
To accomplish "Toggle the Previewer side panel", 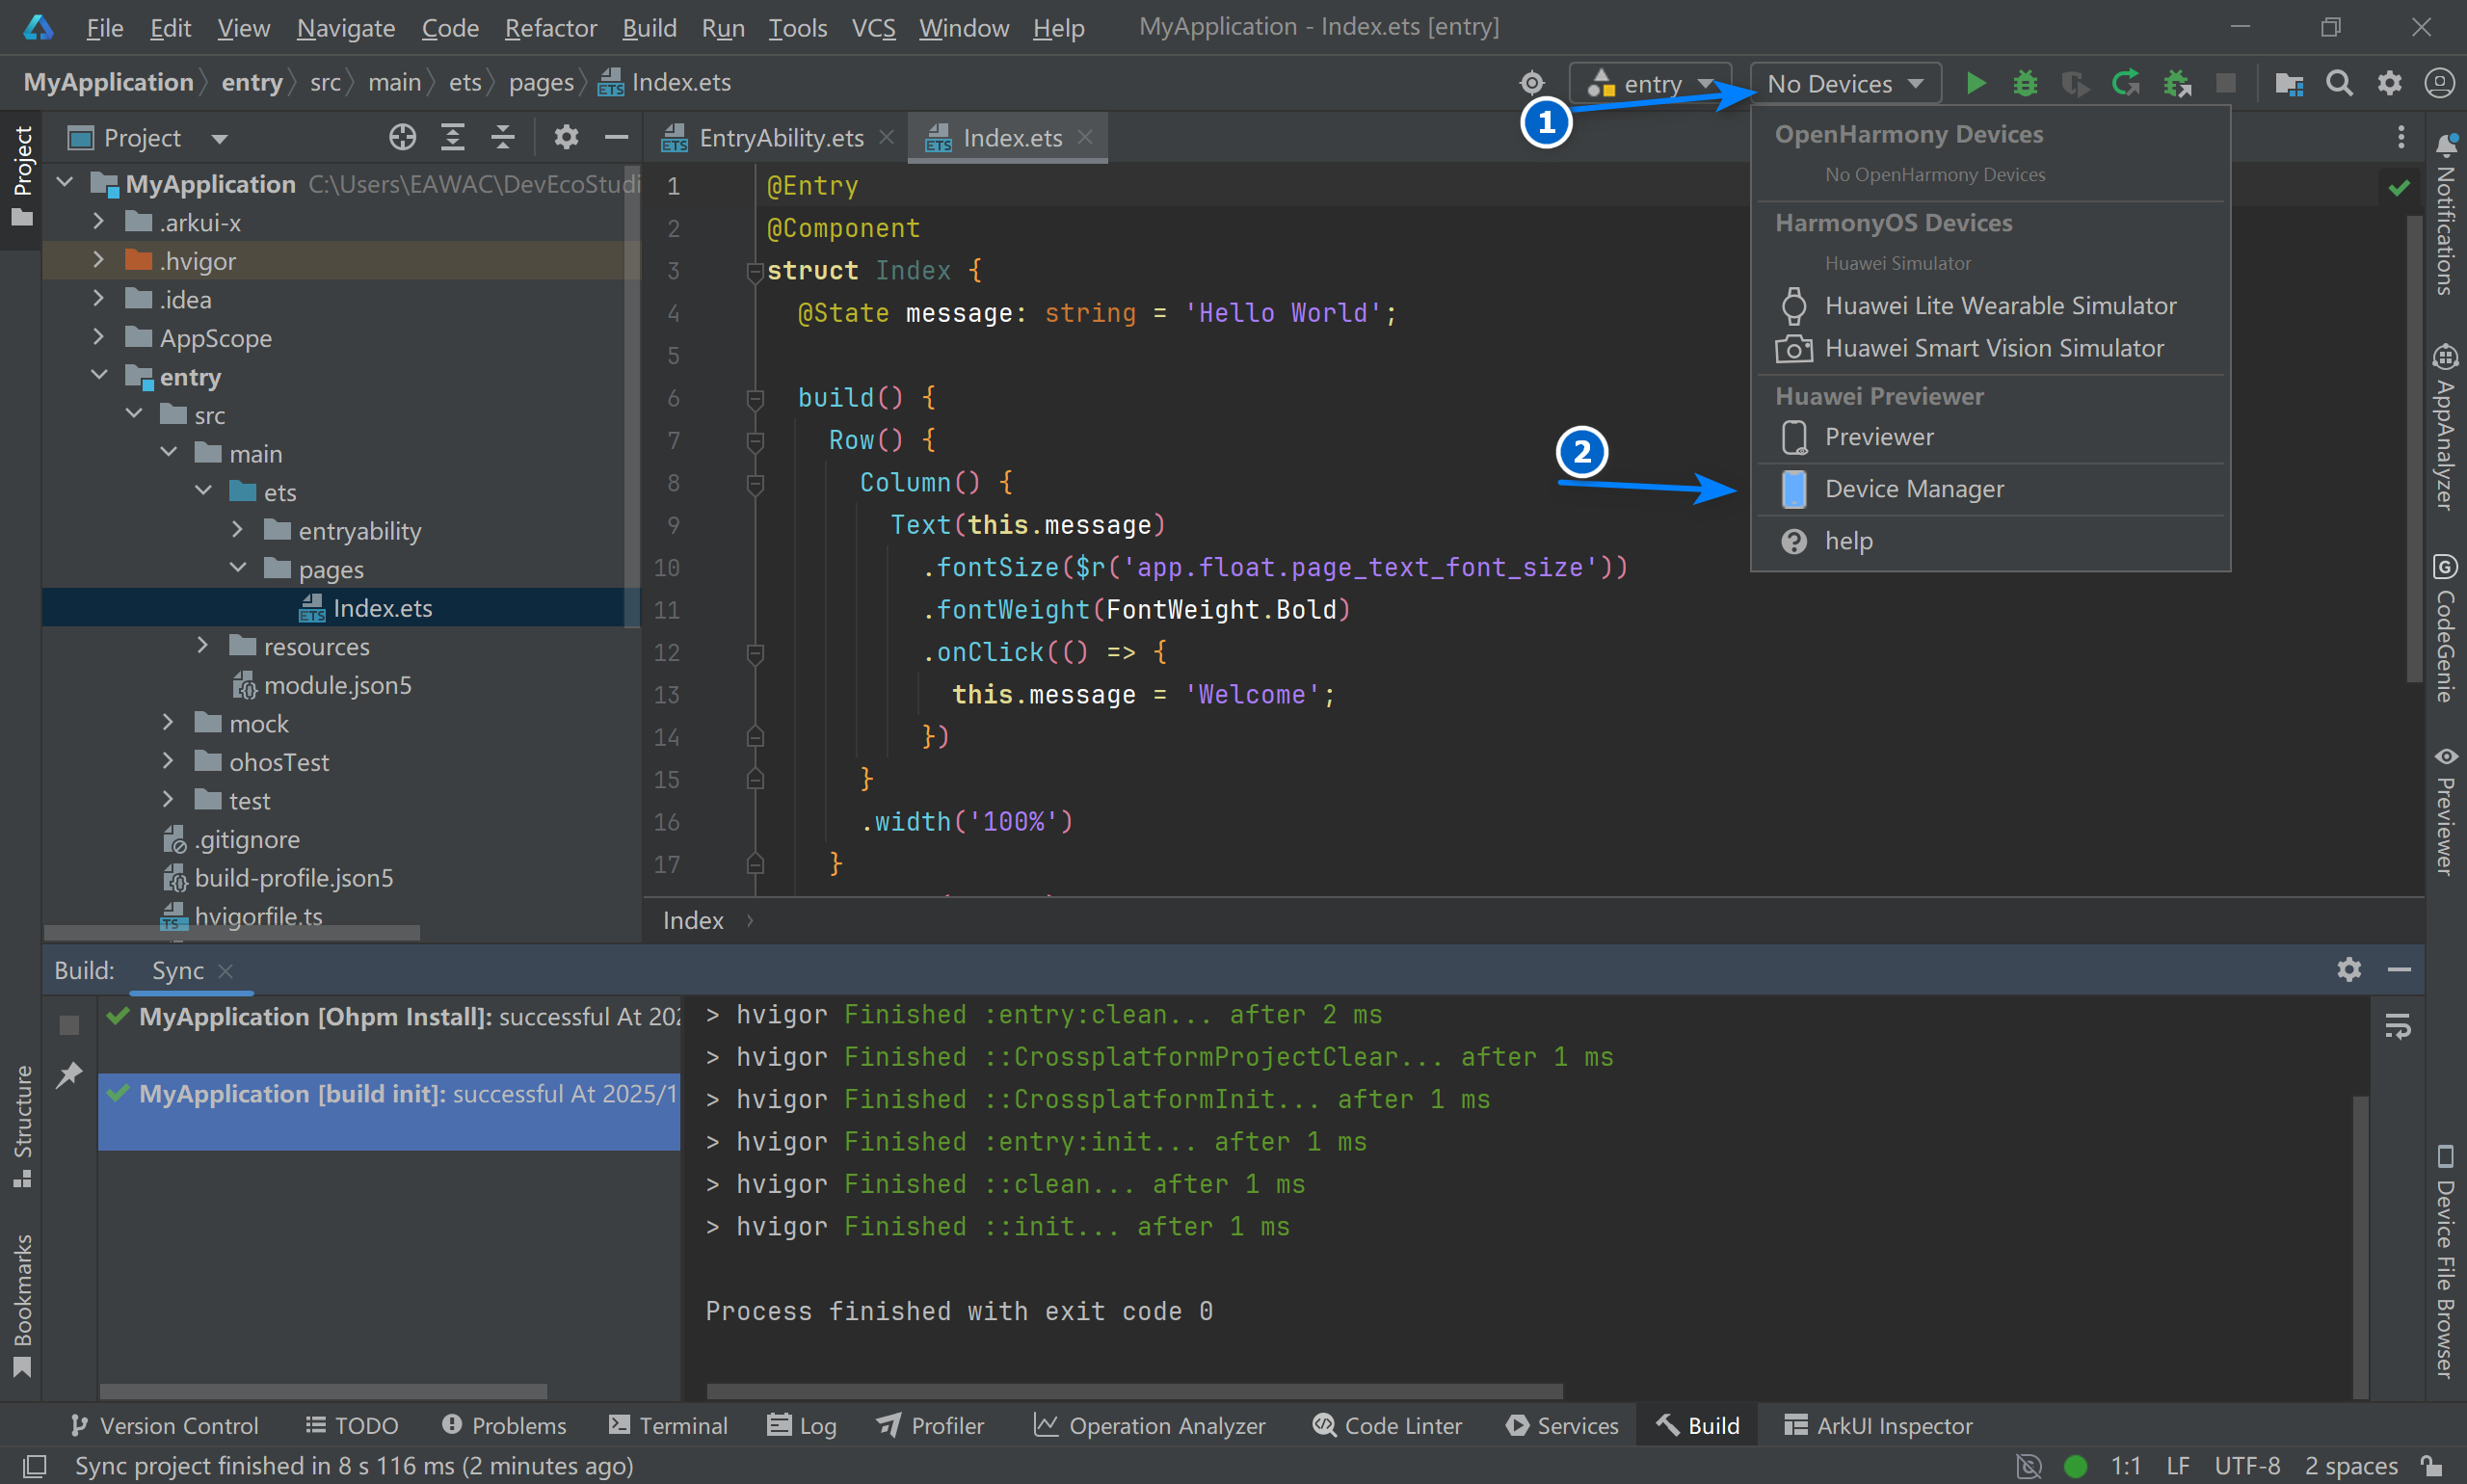I will (2445, 812).
